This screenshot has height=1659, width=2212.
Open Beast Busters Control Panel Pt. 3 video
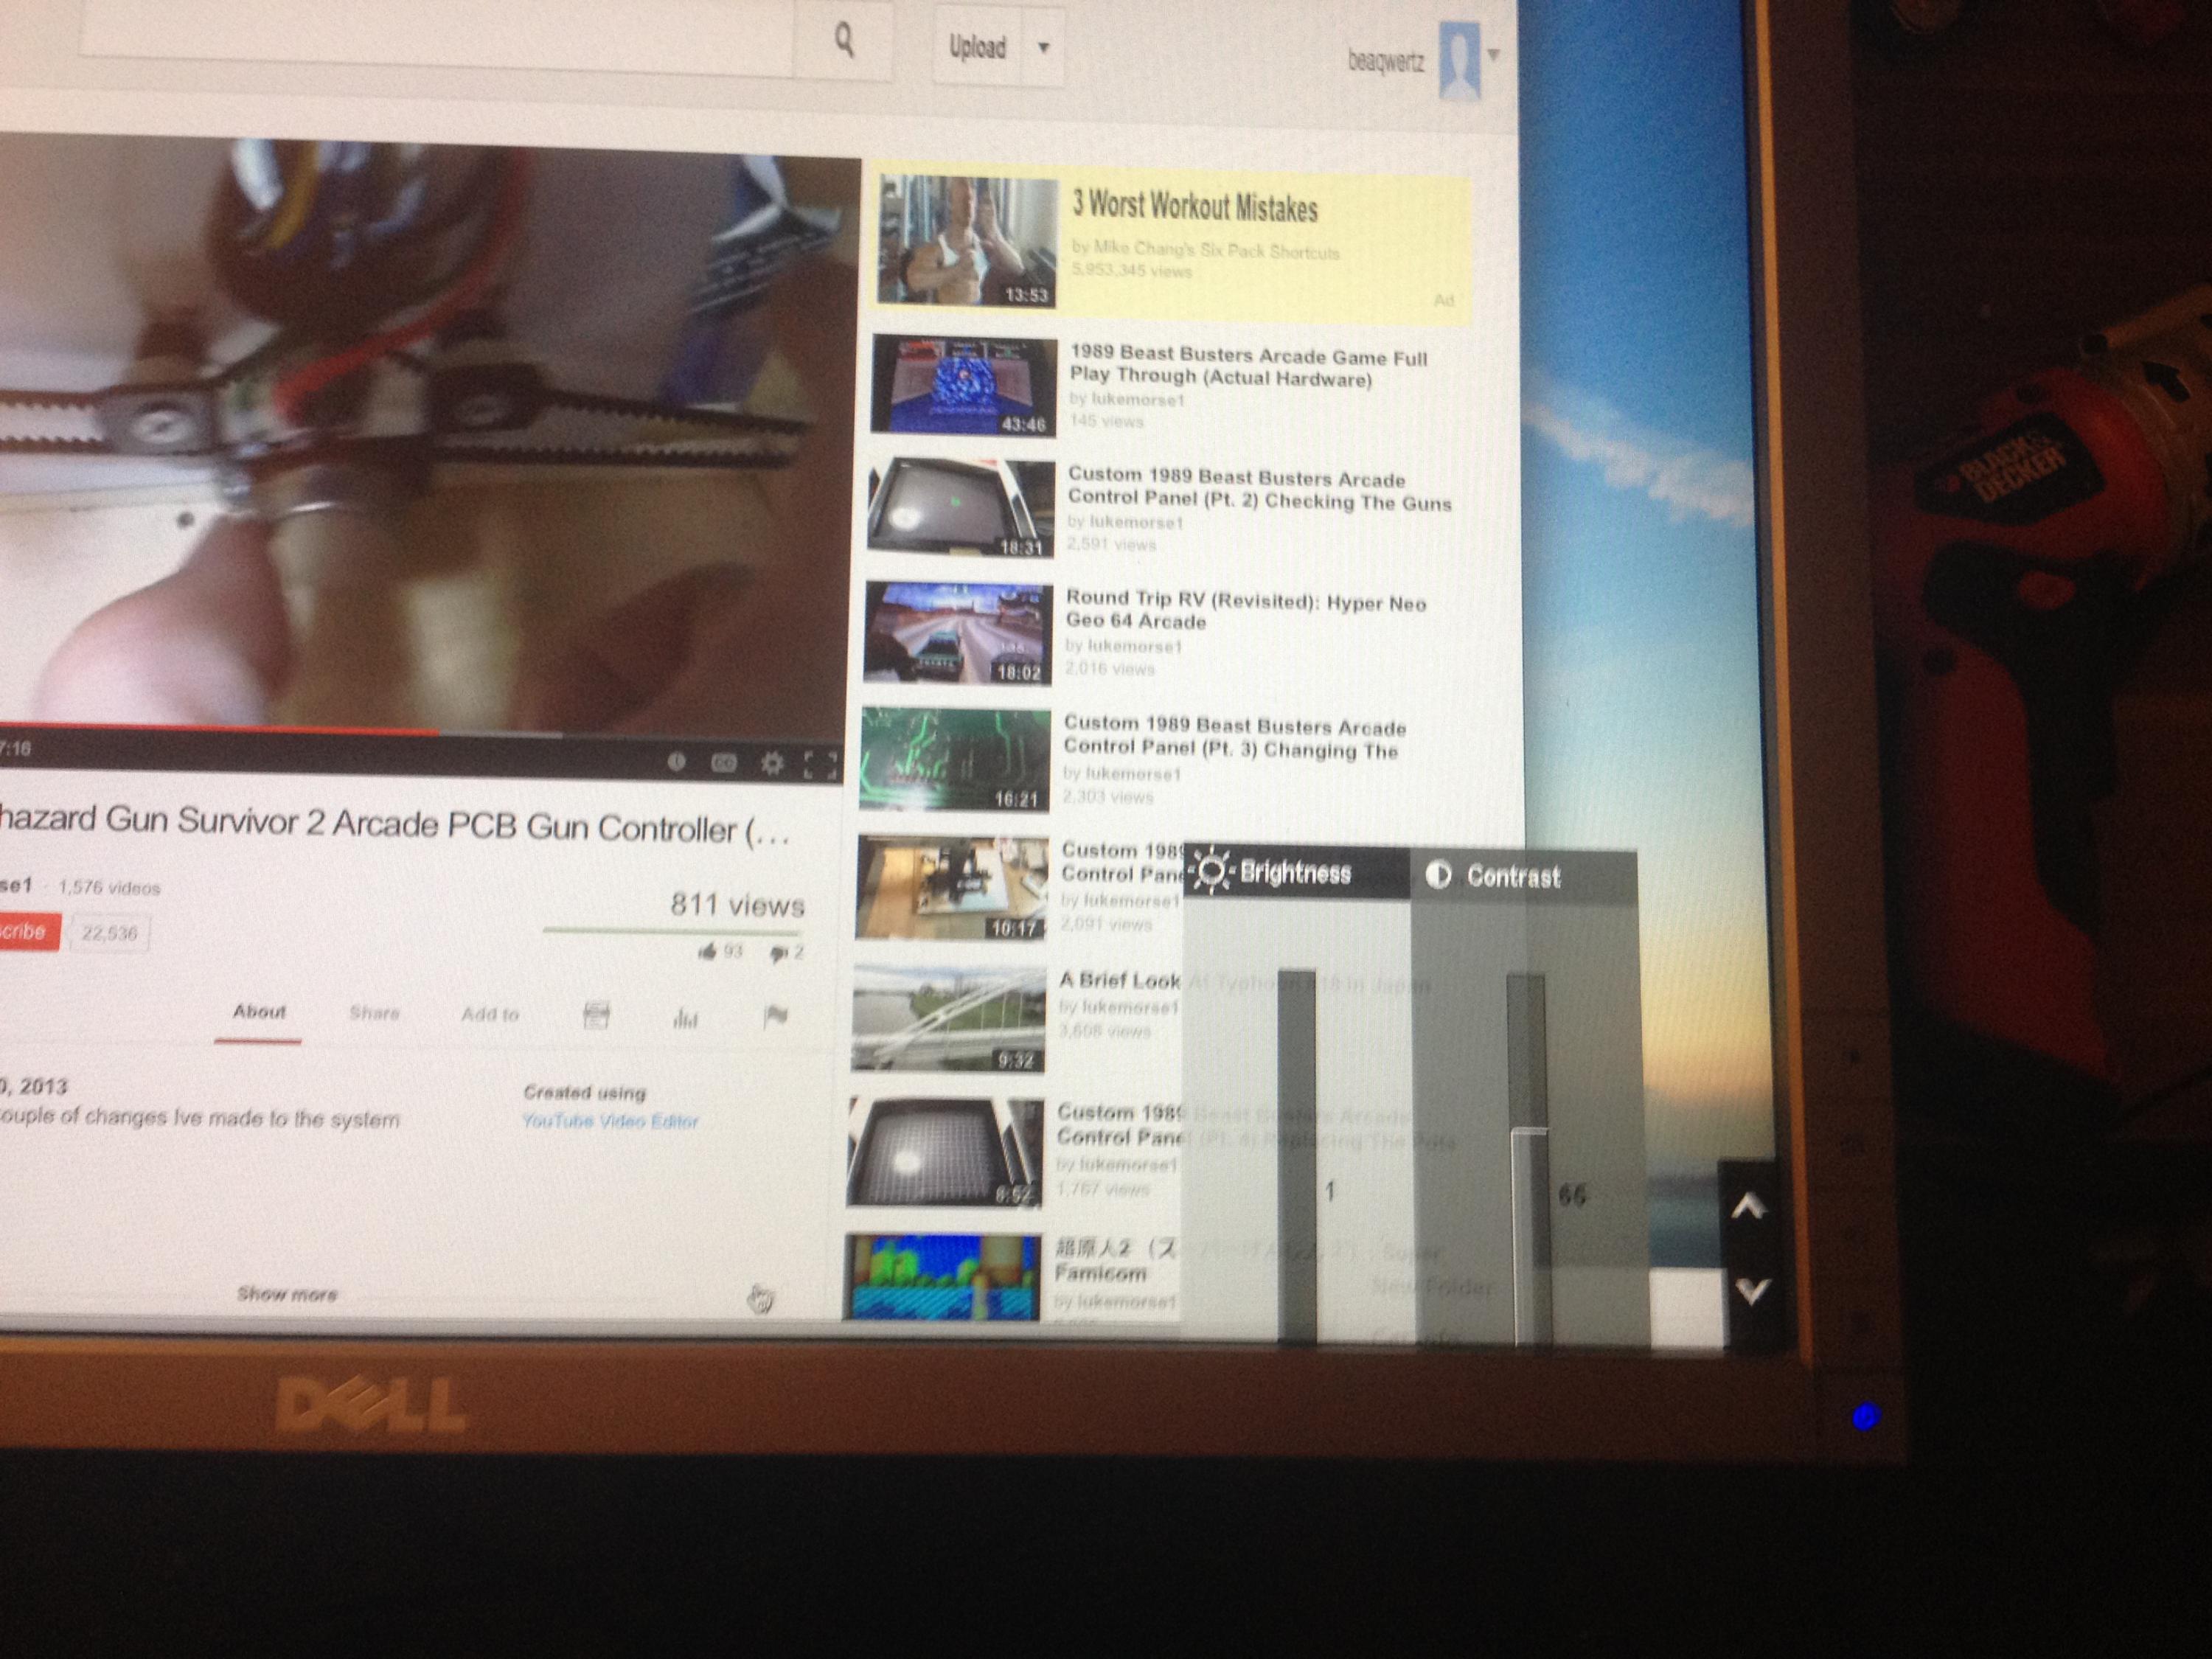click(1234, 737)
